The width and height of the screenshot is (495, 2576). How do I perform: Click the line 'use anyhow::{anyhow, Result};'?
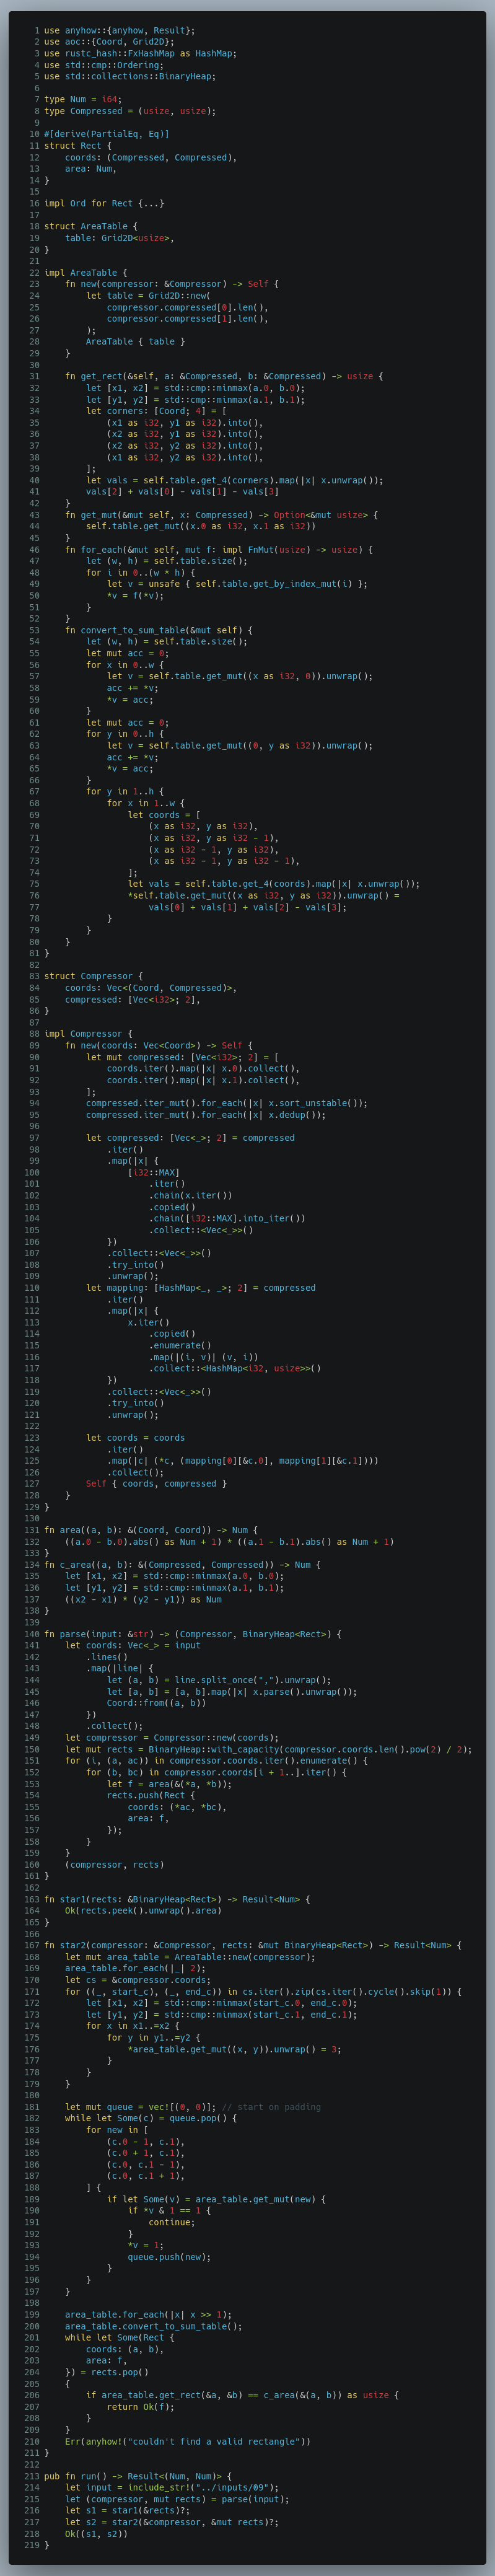(x=119, y=31)
